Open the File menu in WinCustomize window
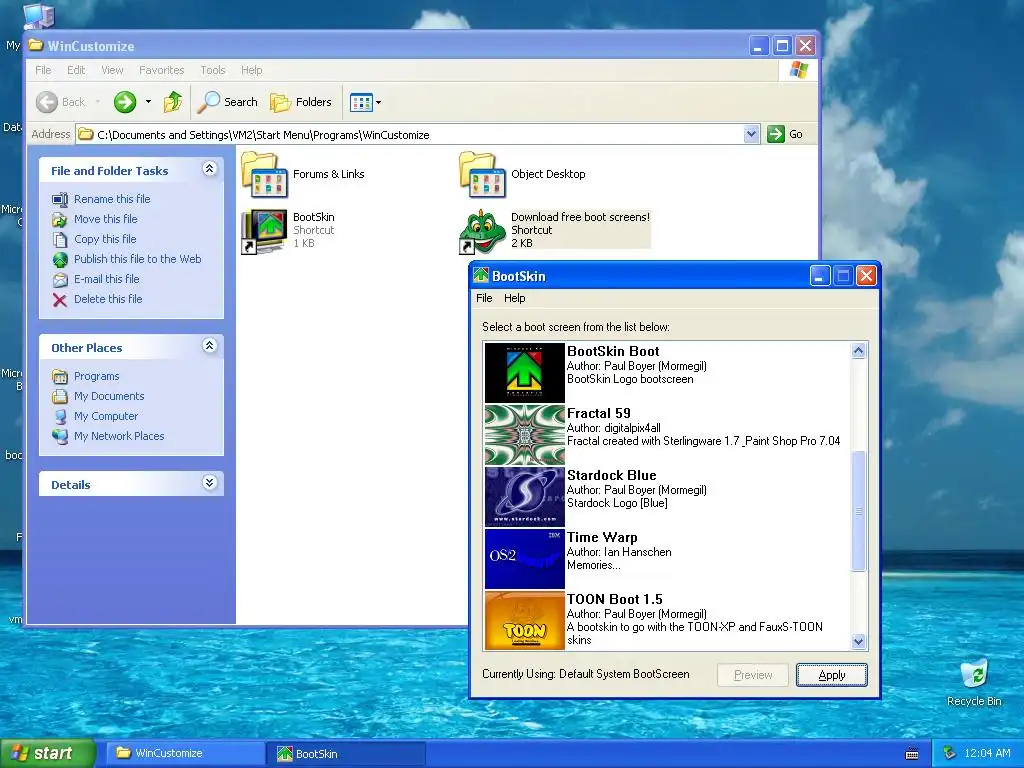 [43, 70]
